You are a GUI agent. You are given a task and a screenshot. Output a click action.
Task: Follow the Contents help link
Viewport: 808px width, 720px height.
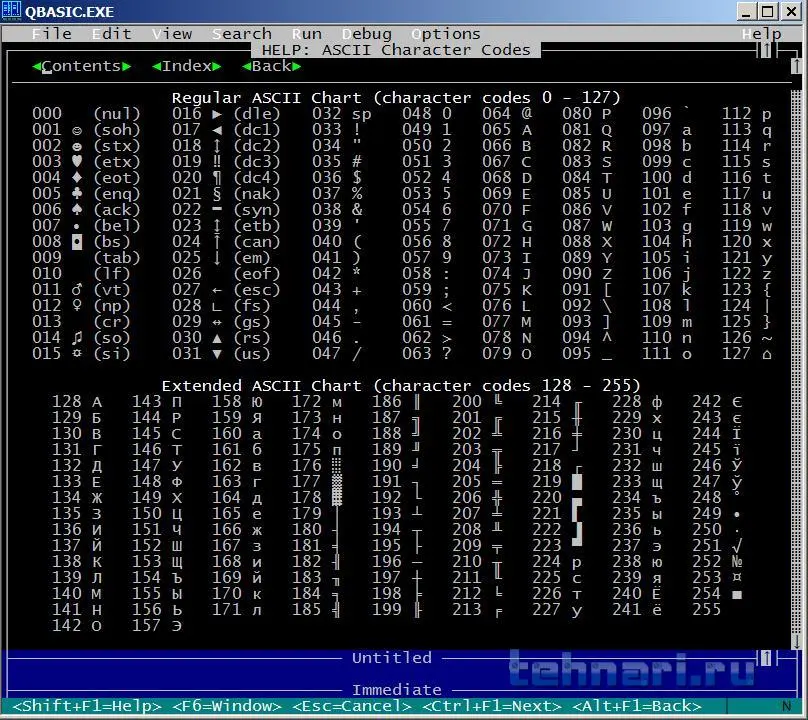81,66
